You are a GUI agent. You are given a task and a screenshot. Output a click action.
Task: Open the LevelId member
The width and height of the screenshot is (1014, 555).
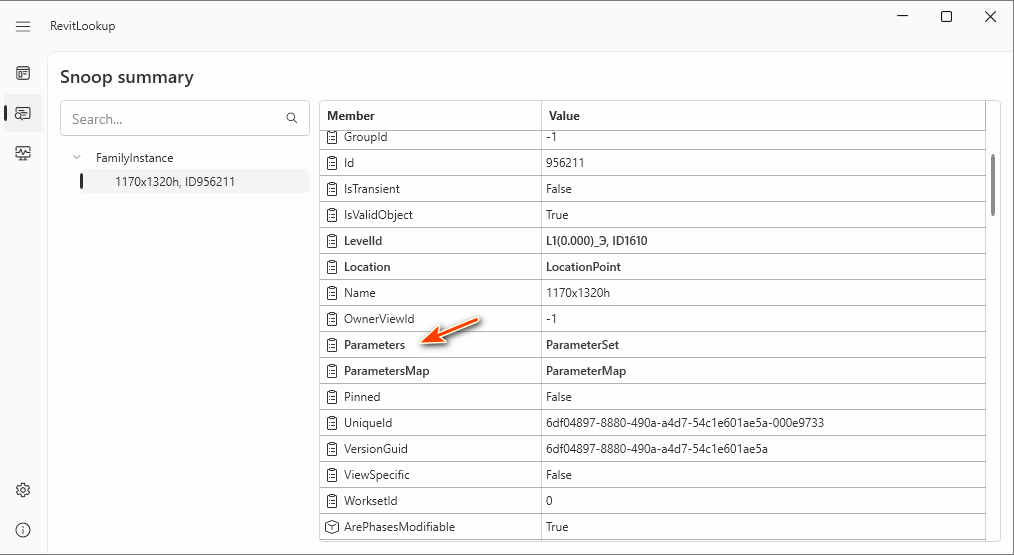point(363,241)
